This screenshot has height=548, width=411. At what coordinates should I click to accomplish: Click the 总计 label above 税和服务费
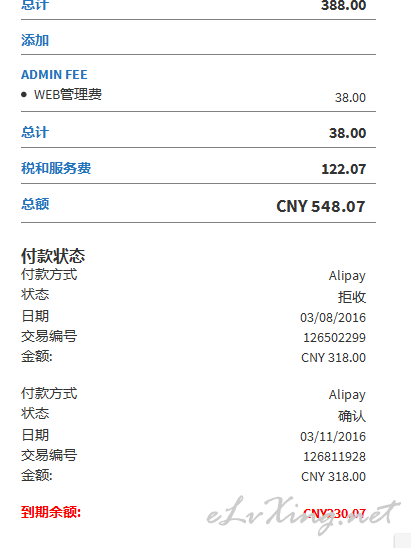coord(35,132)
